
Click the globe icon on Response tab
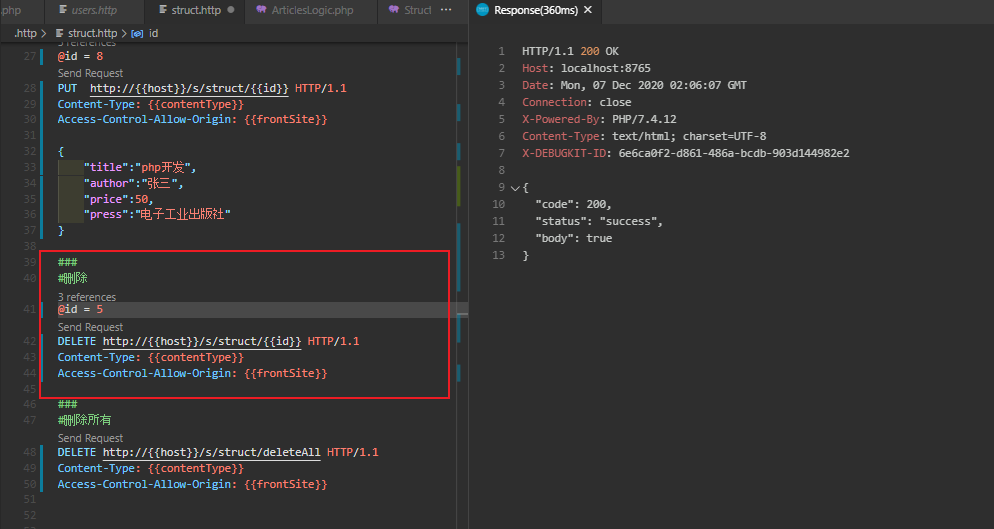click(482, 11)
